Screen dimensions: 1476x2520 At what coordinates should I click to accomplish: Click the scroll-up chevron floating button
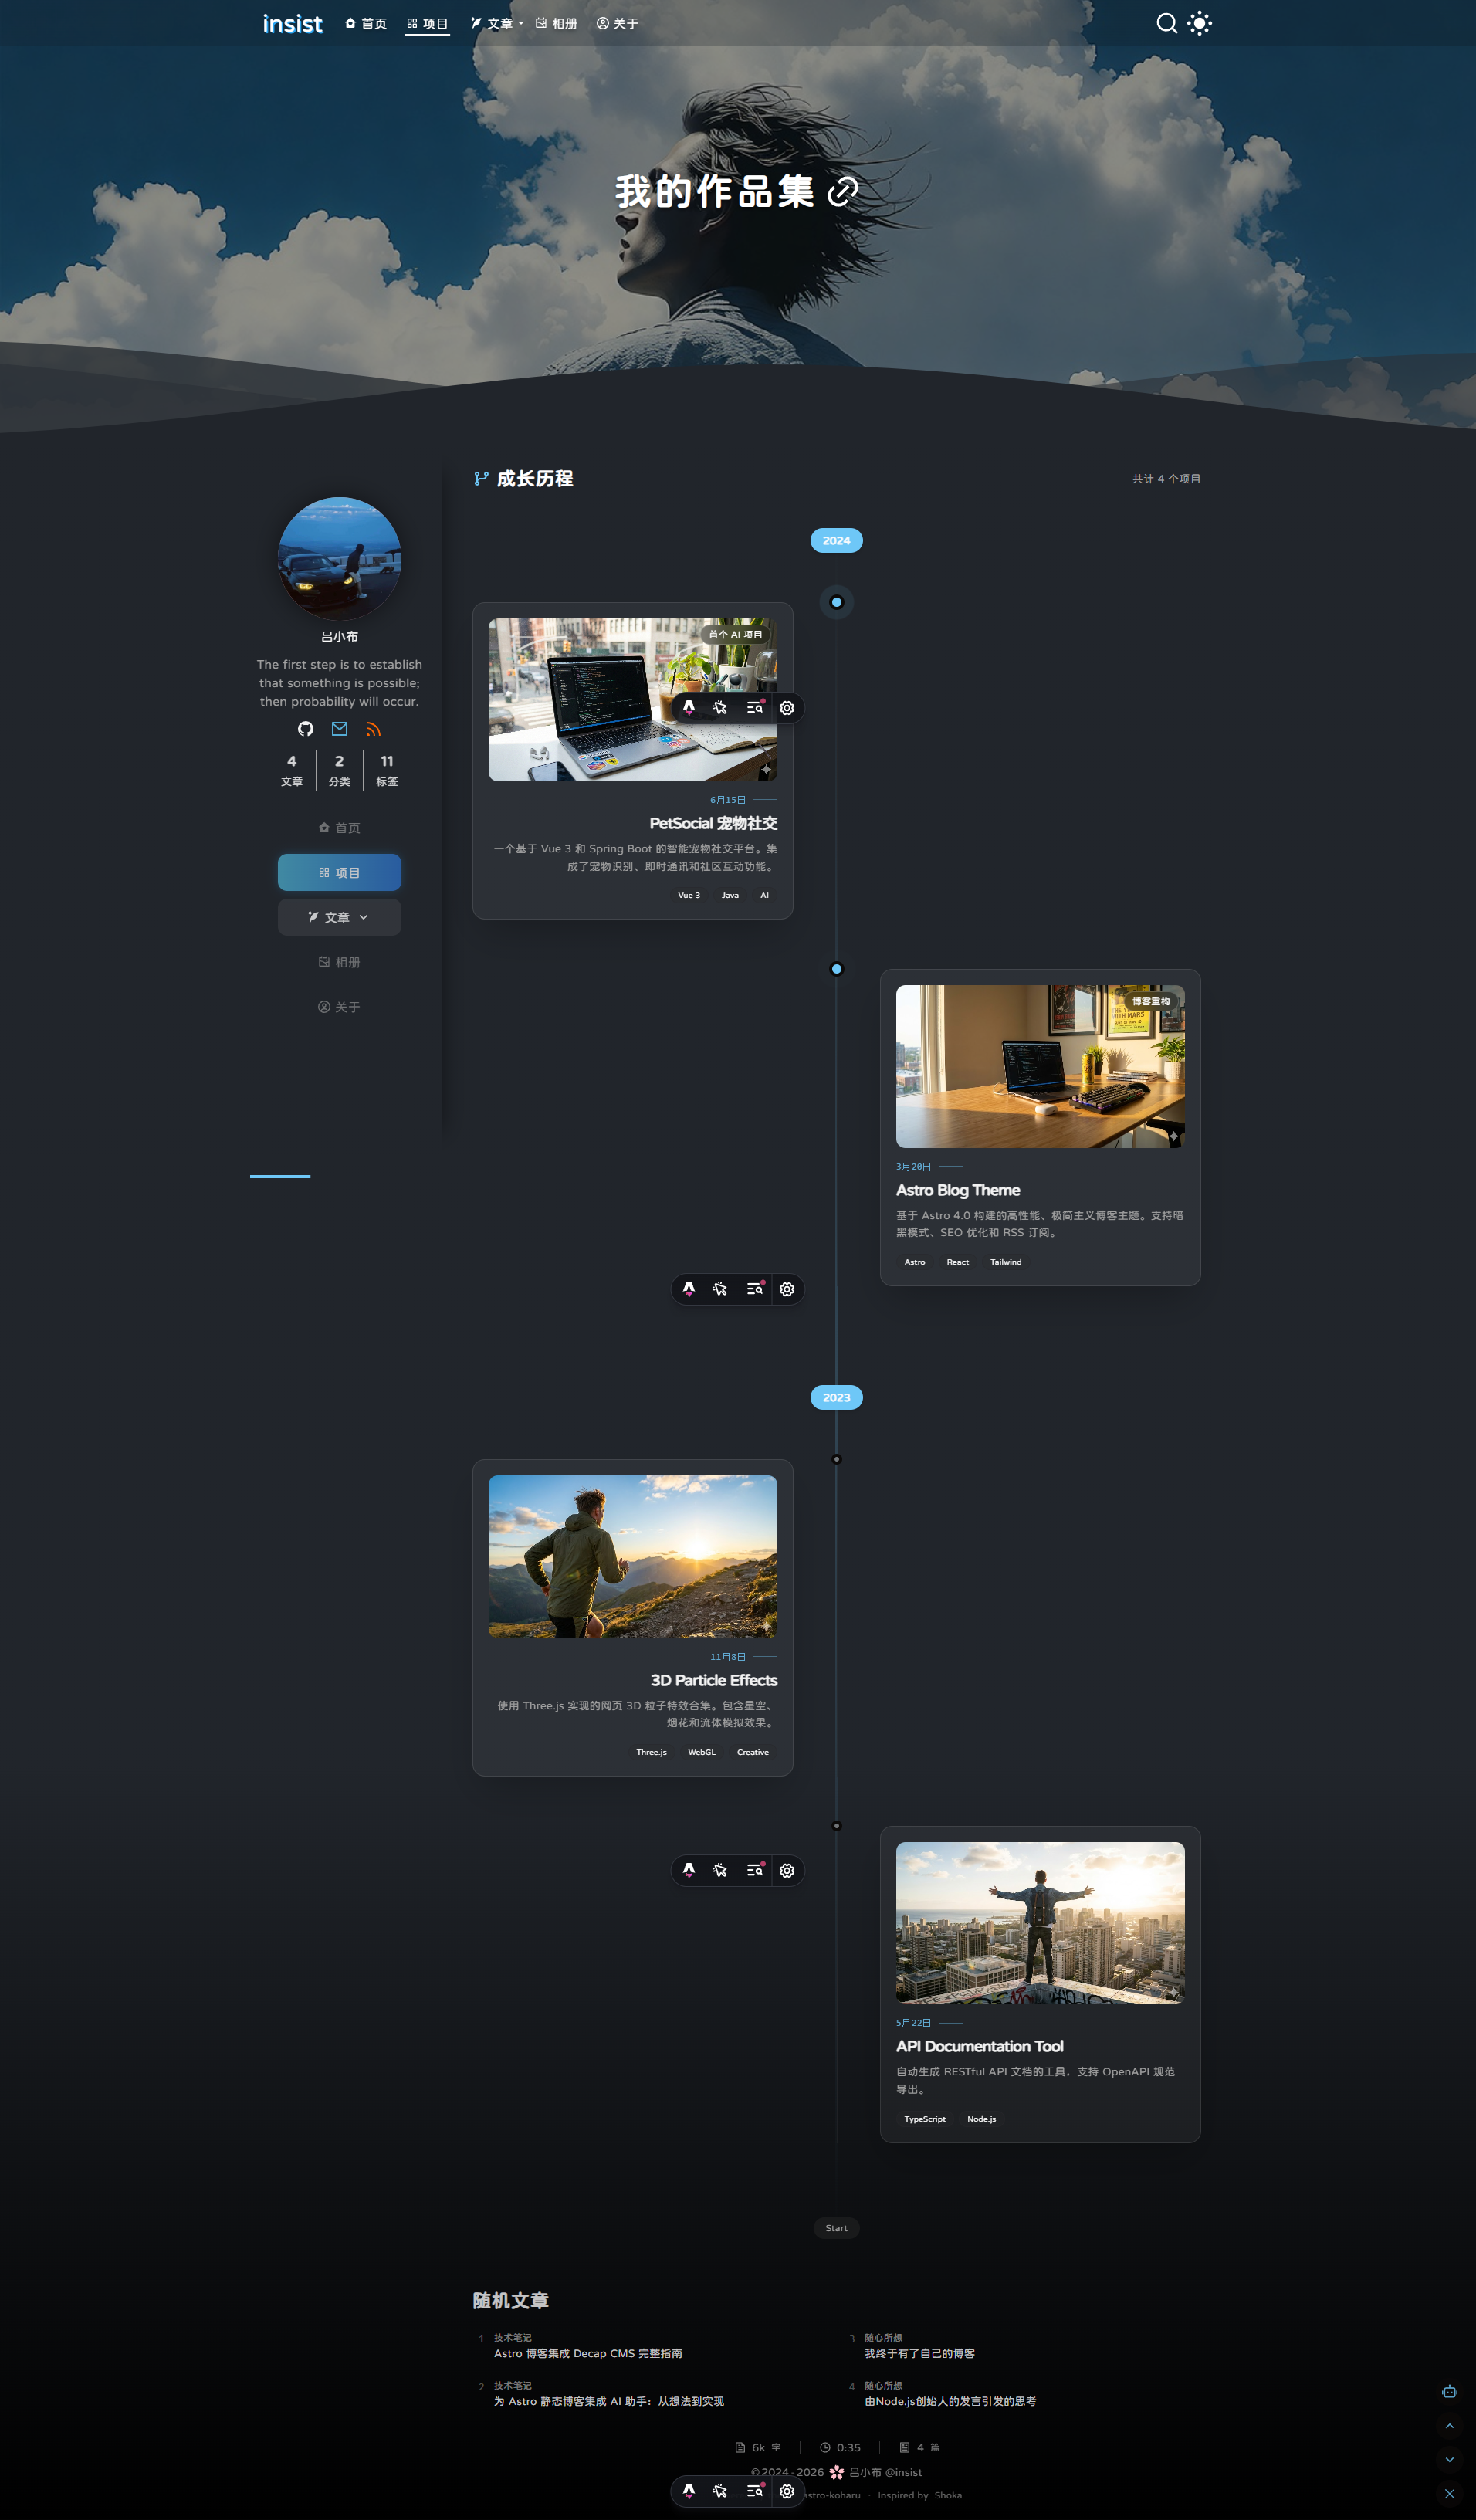pos(1449,2426)
